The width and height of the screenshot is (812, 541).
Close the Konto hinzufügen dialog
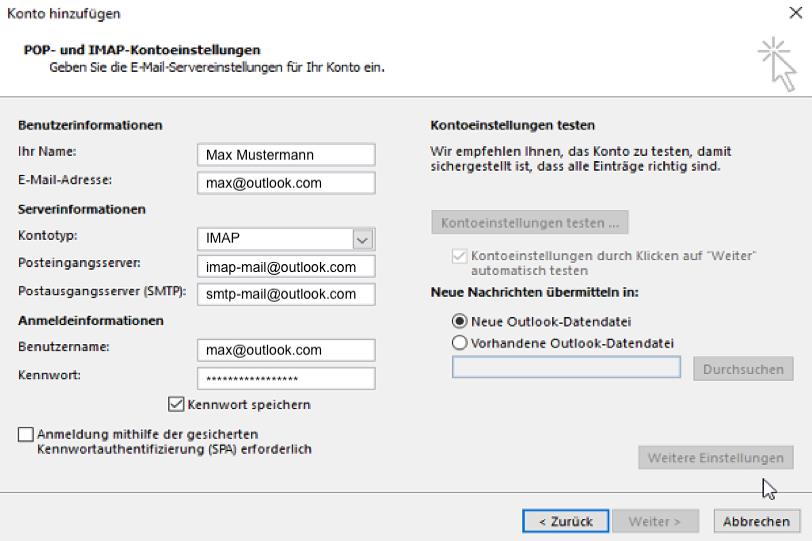794,14
